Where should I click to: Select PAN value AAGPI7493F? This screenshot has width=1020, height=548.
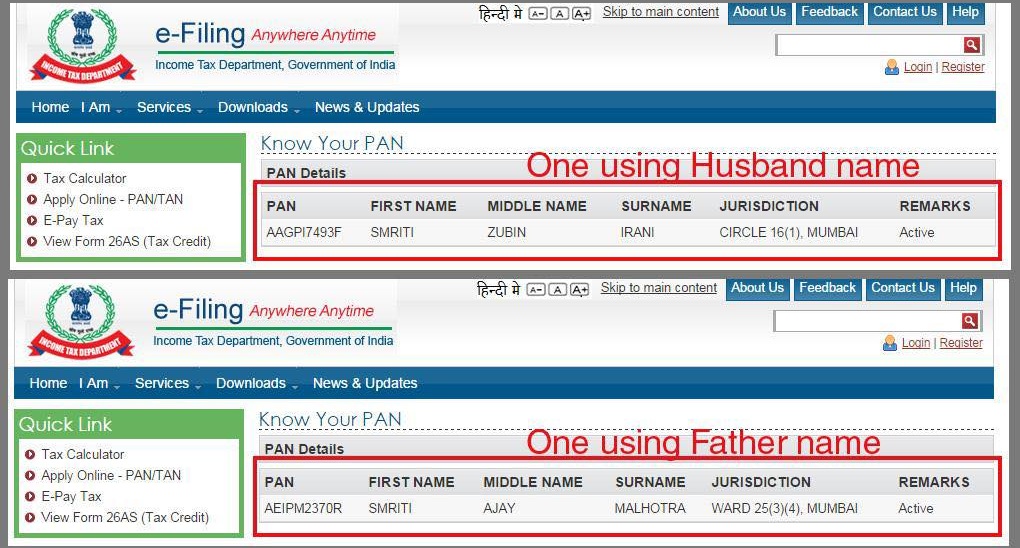(304, 232)
